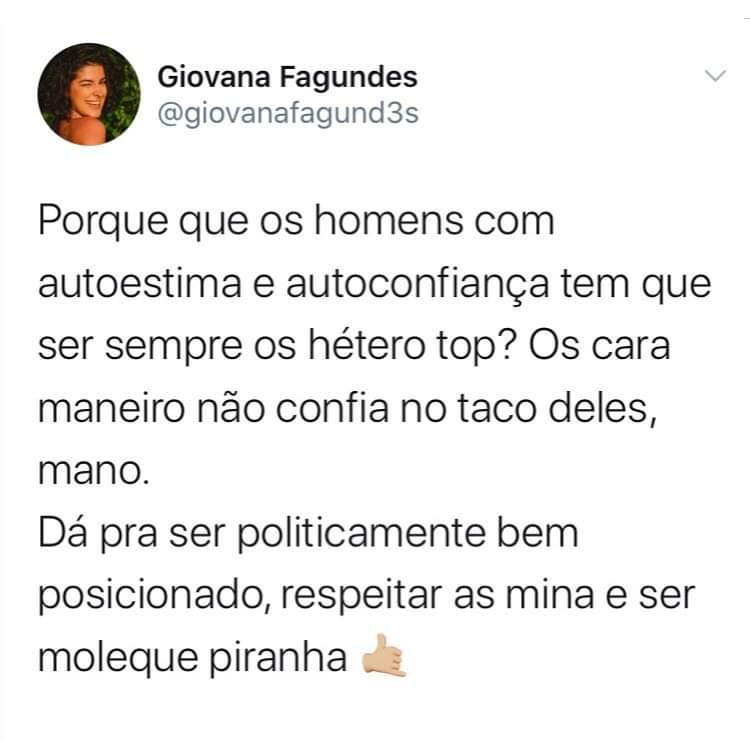
Task: Click the word 'homens' in the first line
Action: coord(389,221)
